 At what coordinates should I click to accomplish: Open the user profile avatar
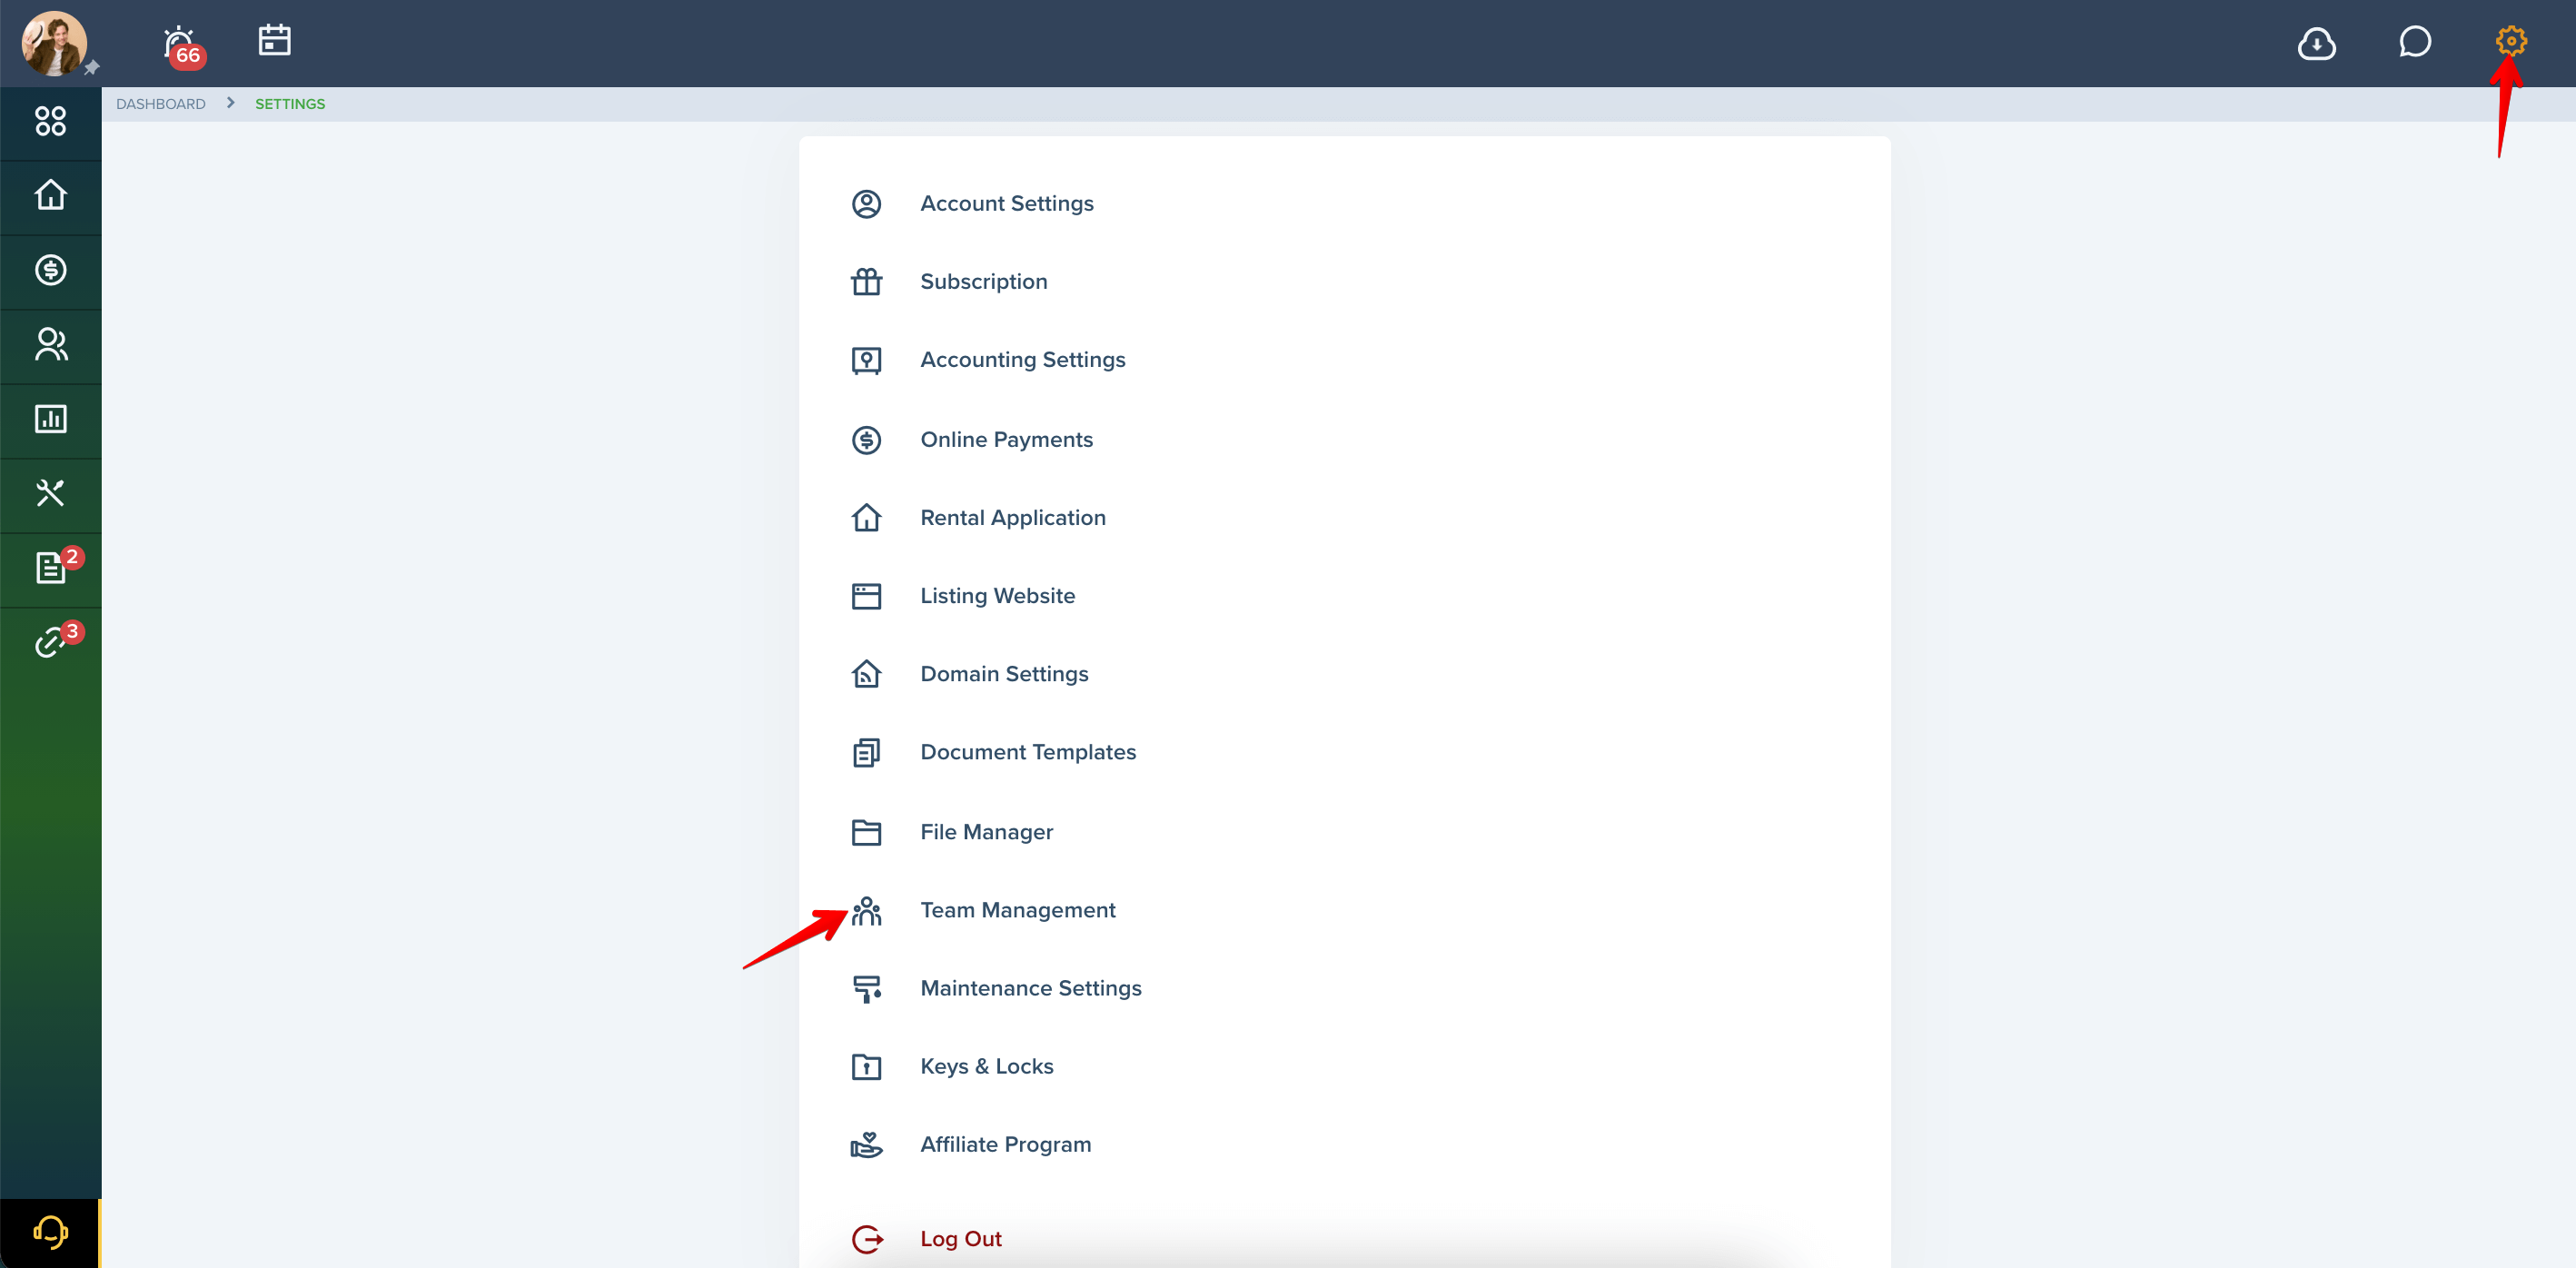tap(54, 43)
